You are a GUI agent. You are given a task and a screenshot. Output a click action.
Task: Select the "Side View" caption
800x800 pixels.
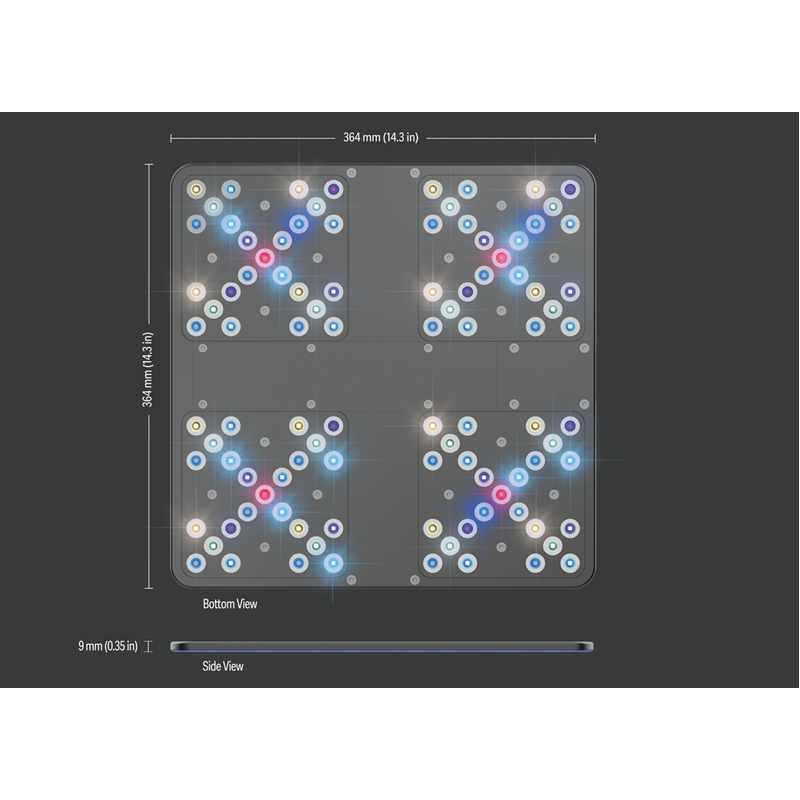[x=223, y=666]
